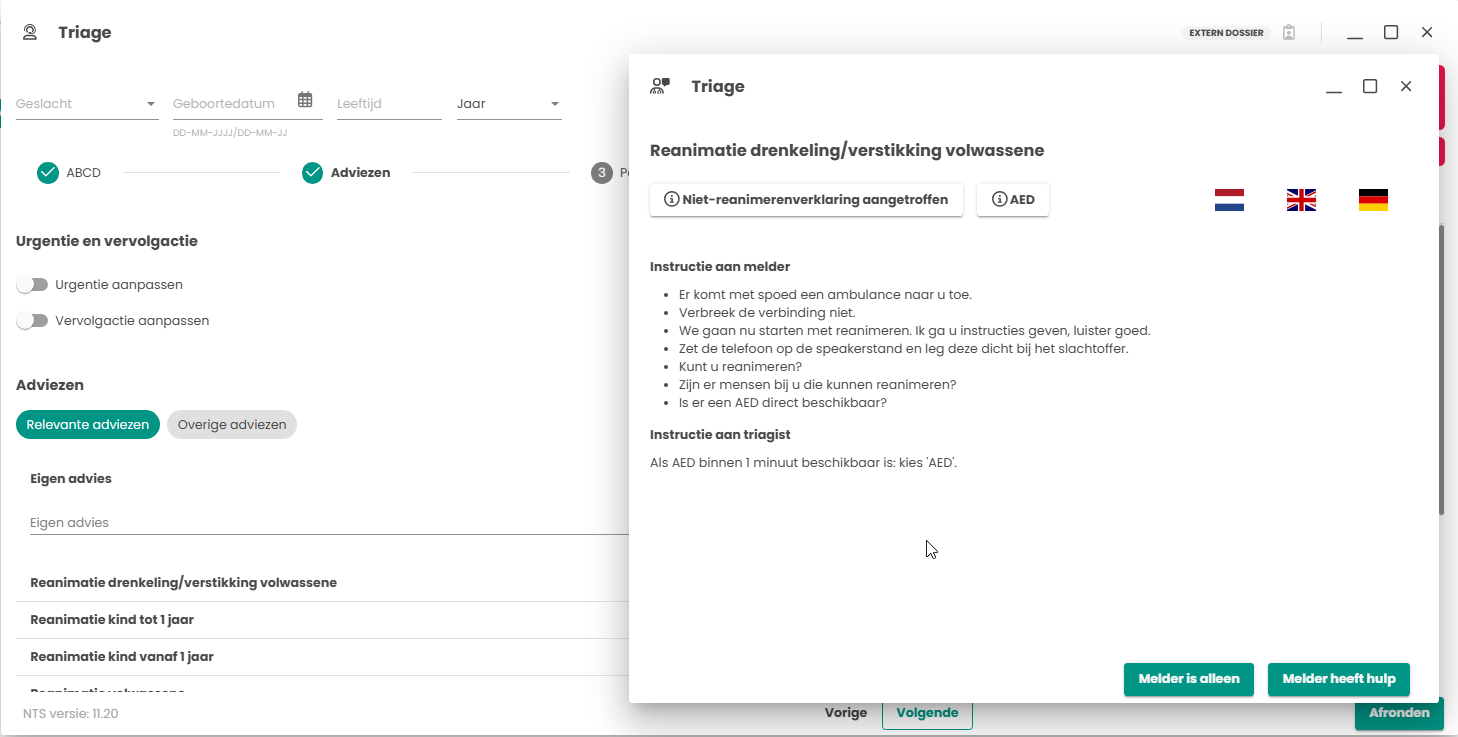Image resolution: width=1458 pixels, height=737 pixels.
Task: Click the 'Instructie aan triagist' heading
Action: 720,435
